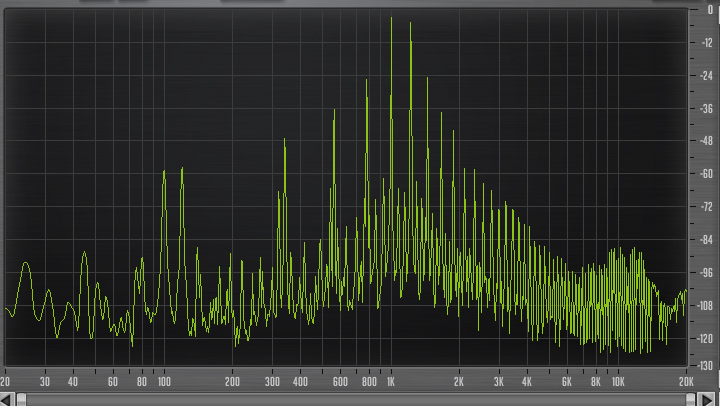Click the 10K frequency axis label
The height and width of the screenshot is (406, 720).
[618, 382]
